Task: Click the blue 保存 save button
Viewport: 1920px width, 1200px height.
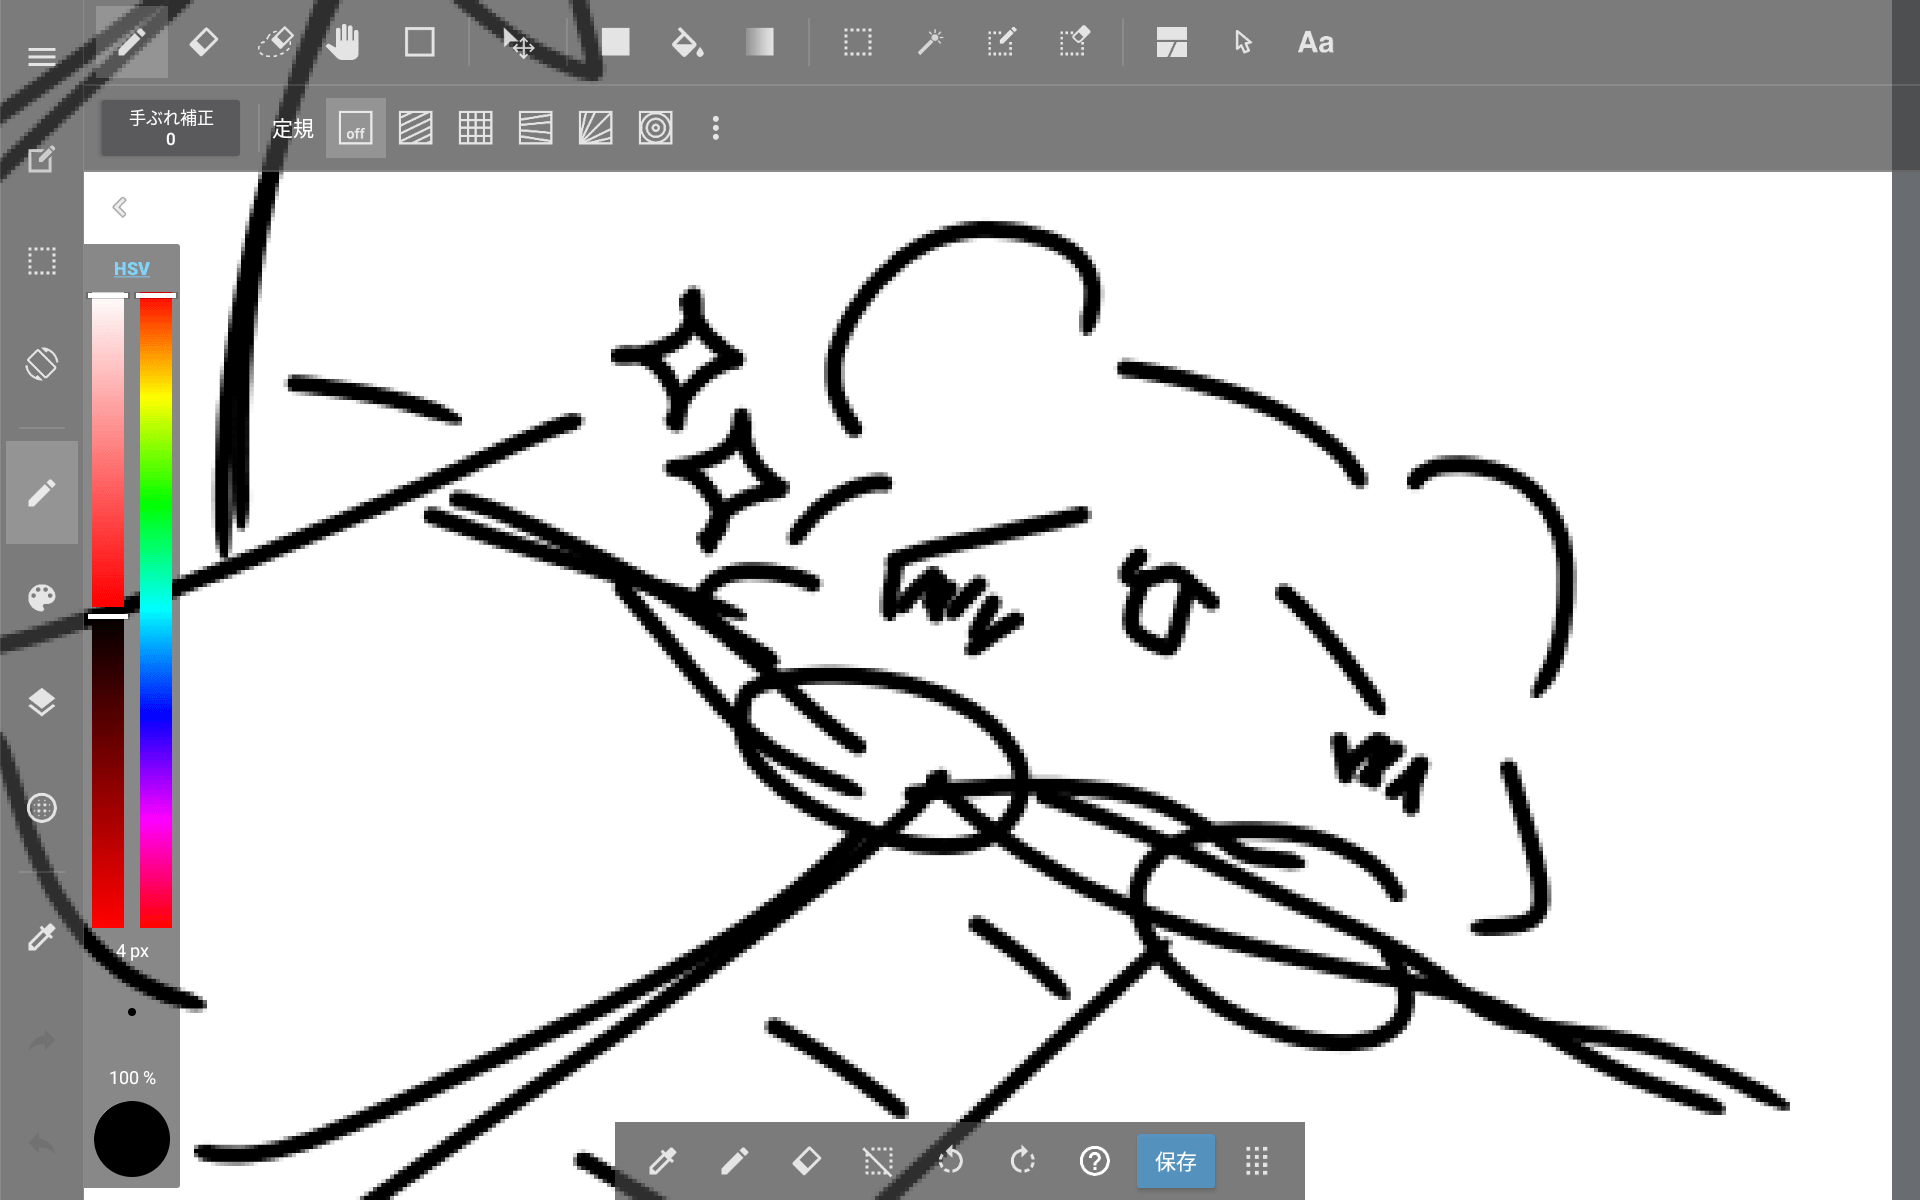Action: (x=1175, y=1161)
